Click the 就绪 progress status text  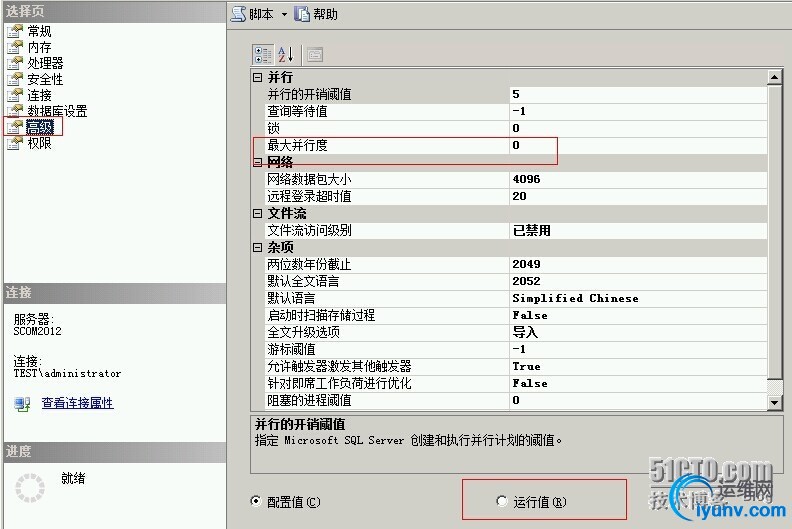pos(73,478)
